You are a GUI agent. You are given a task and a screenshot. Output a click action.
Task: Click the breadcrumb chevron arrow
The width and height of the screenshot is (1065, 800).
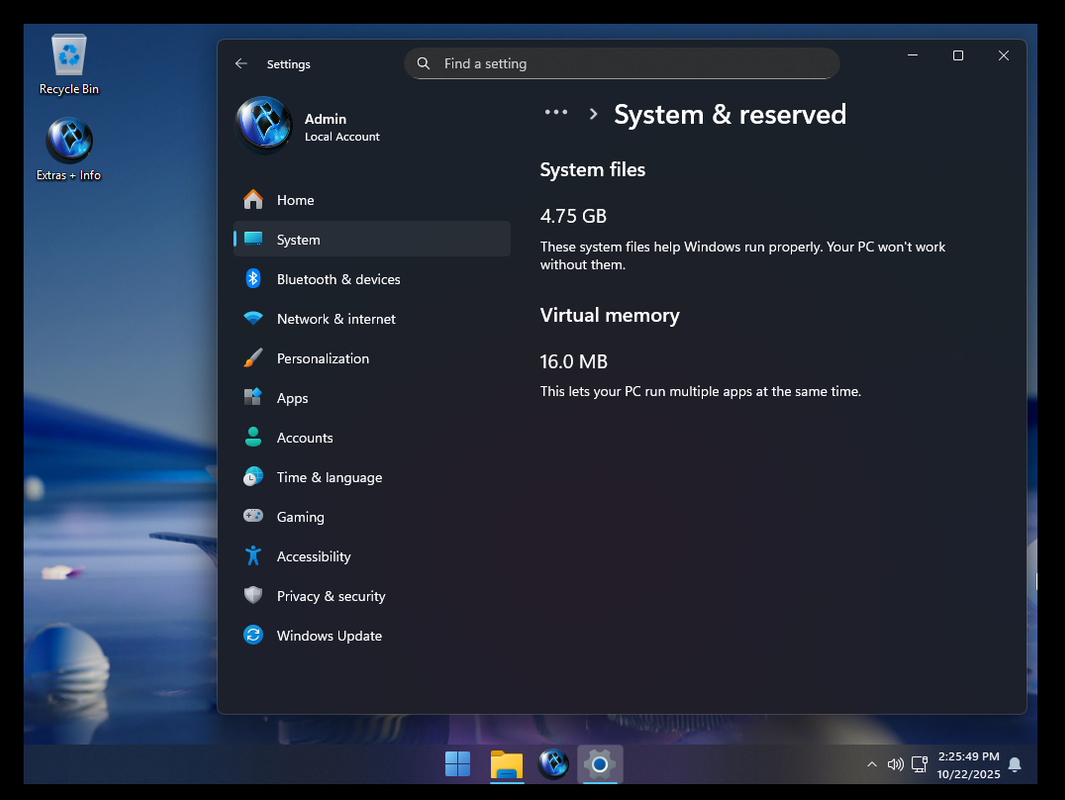(x=593, y=113)
